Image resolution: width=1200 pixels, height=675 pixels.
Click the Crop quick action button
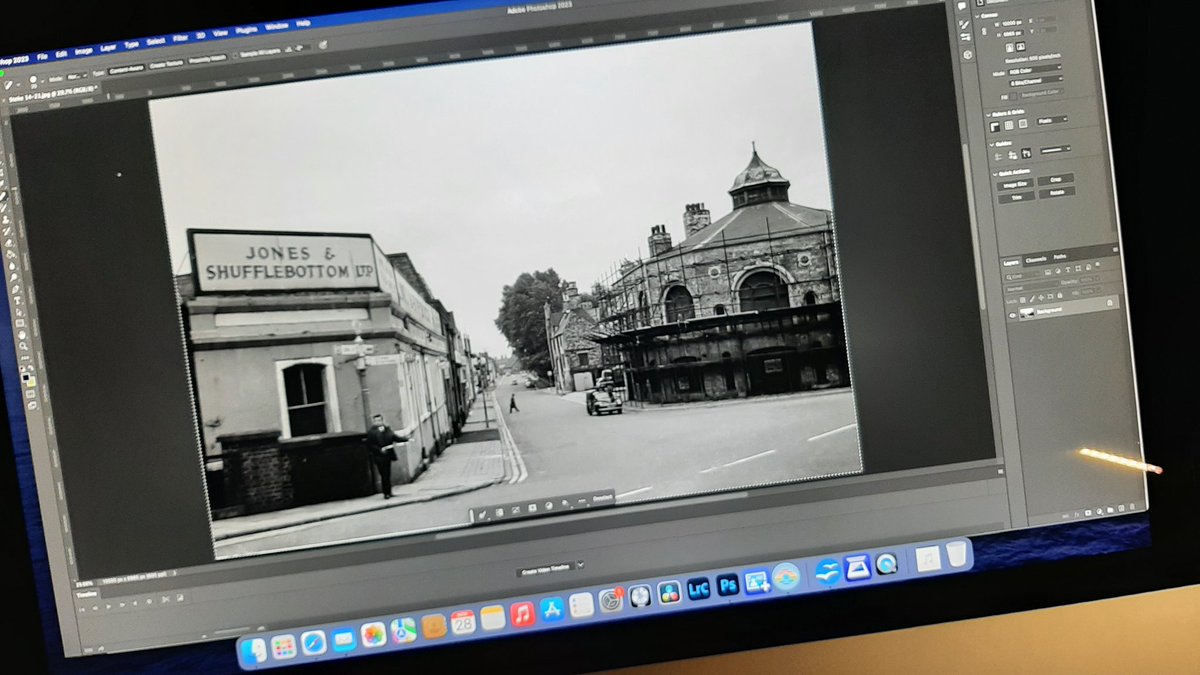[x=1056, y=179]
